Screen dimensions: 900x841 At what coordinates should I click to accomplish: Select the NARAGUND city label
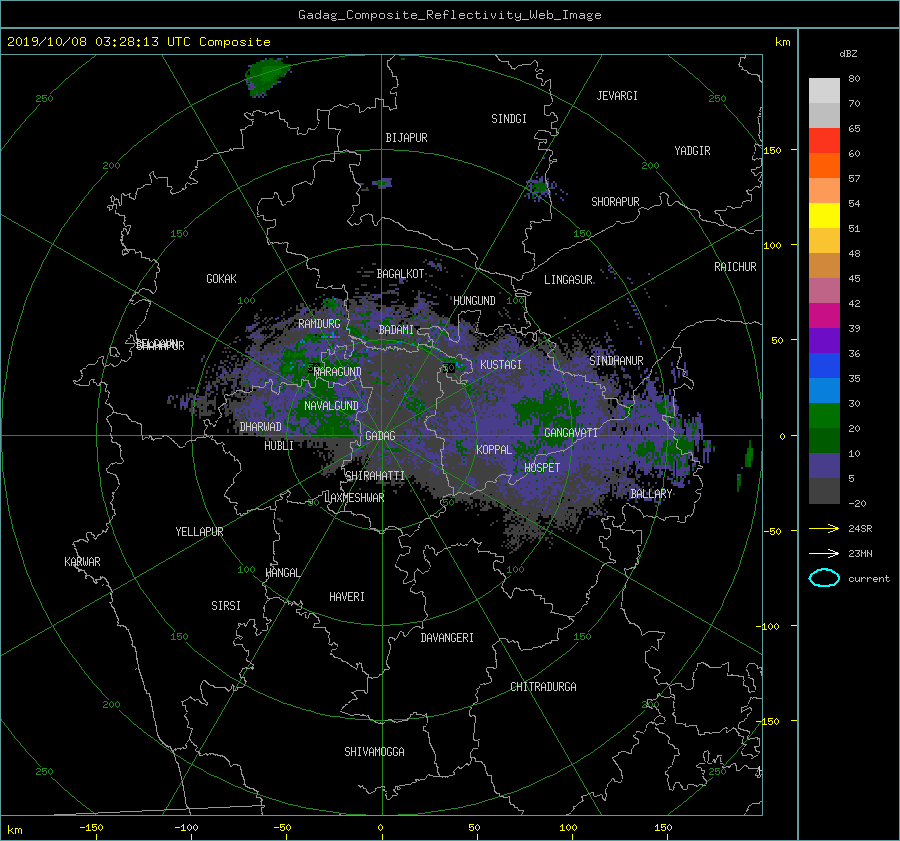[x=338, y=372]
